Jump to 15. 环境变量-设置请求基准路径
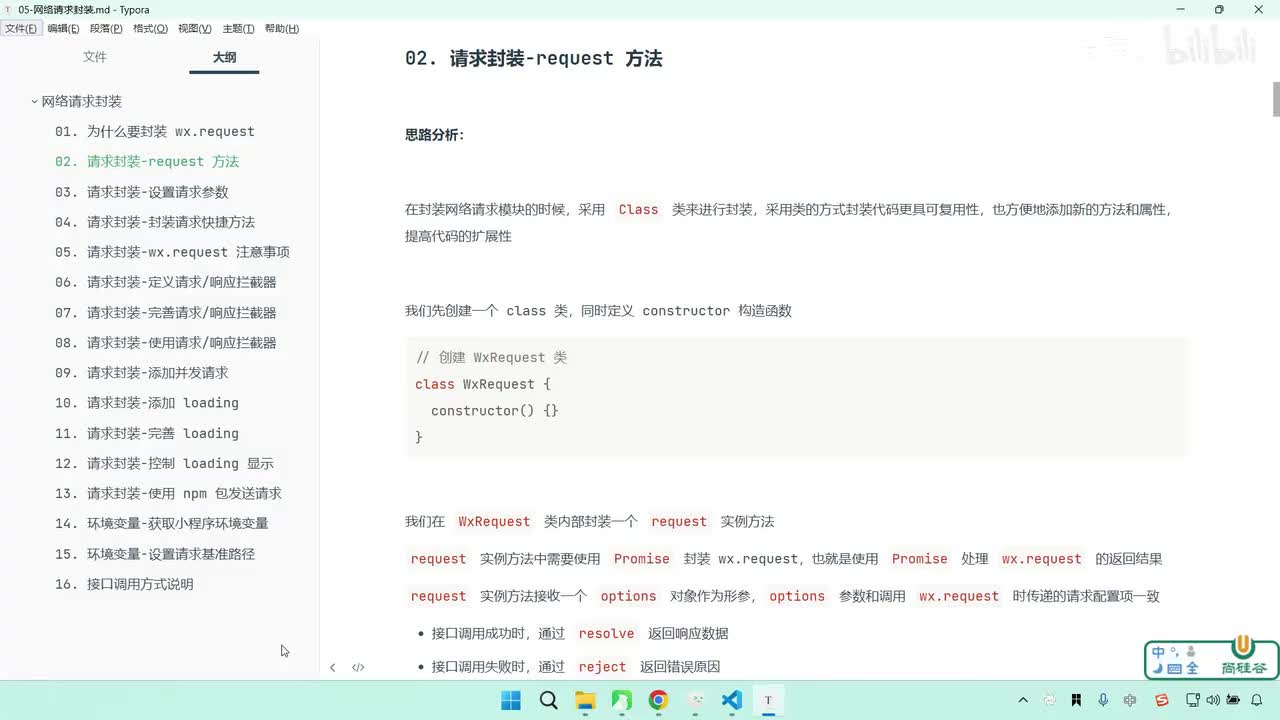This screenshot has width=1280, height=720. click(x=155, y=554)
